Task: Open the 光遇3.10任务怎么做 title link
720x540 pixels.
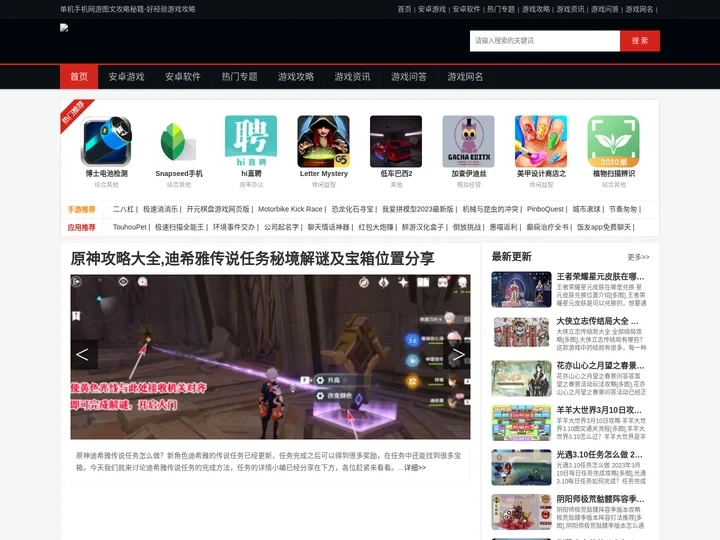Action: tap(599, 455)
